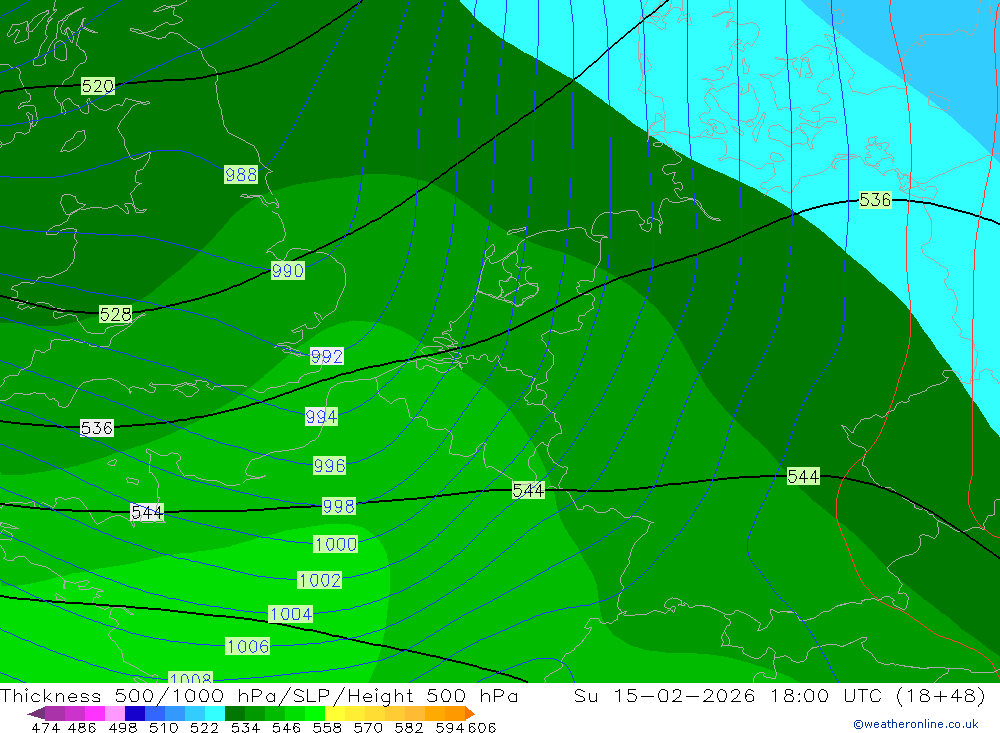
Task: Select the 990 isobar label
Action: coord(288,270)
